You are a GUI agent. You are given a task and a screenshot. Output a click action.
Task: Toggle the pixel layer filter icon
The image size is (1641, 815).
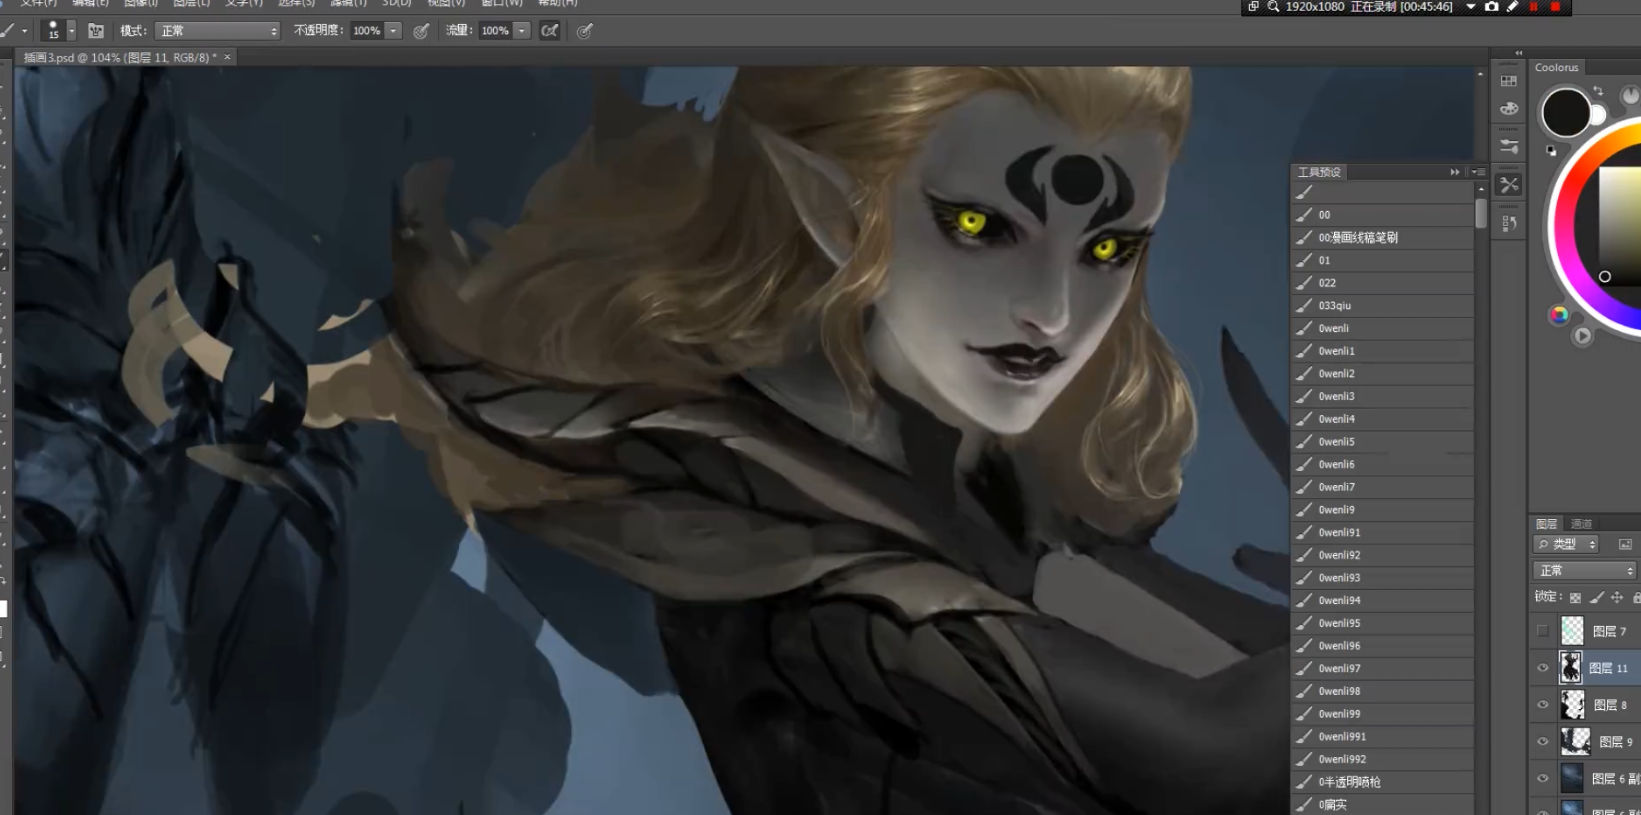1625,544
